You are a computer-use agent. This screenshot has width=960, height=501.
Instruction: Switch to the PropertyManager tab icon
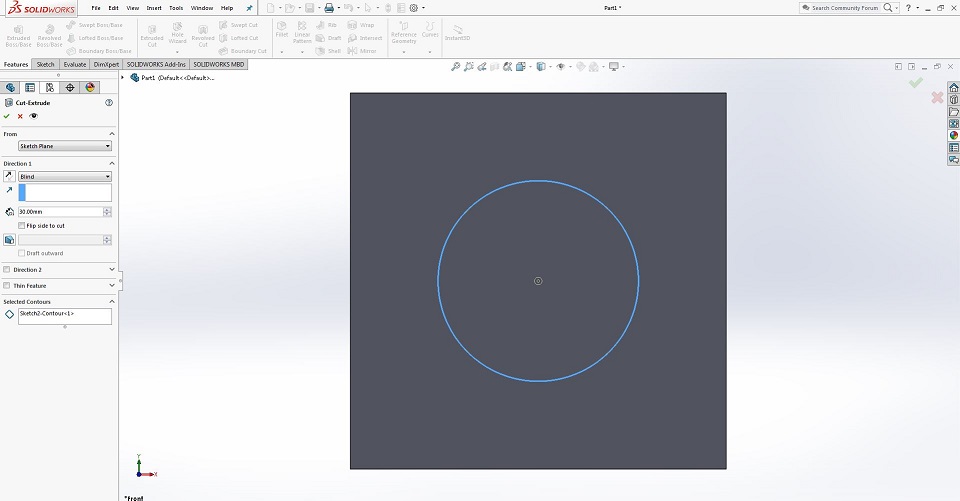30,88
